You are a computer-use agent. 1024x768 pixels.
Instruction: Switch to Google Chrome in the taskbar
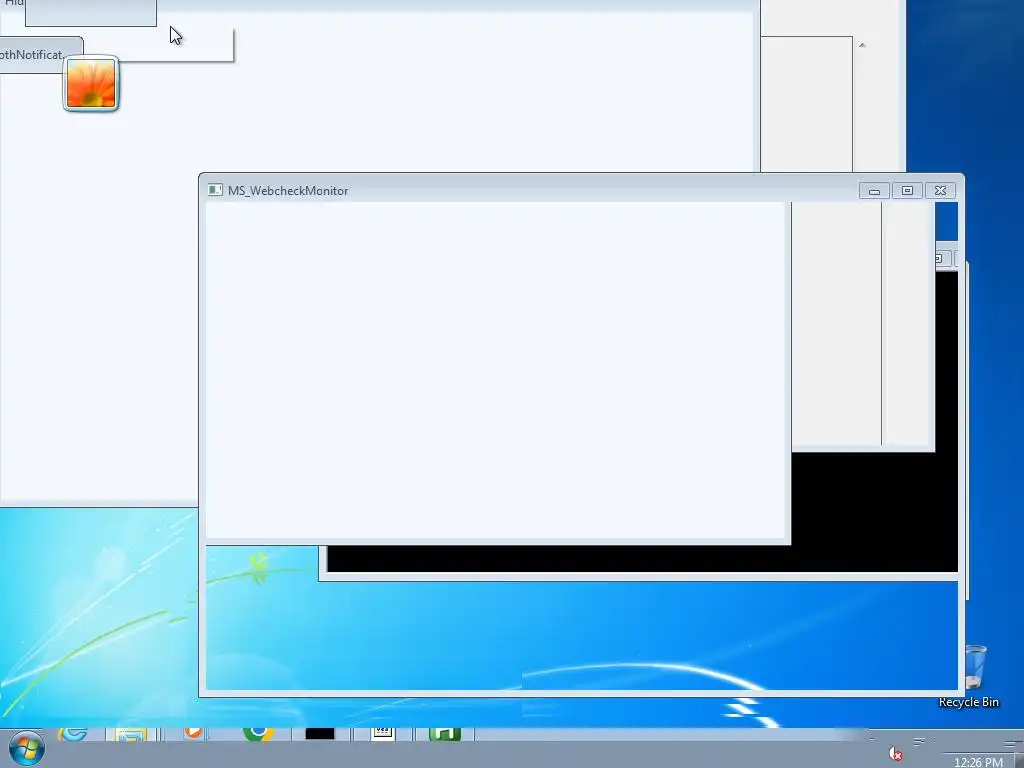[x=258, y=733]
